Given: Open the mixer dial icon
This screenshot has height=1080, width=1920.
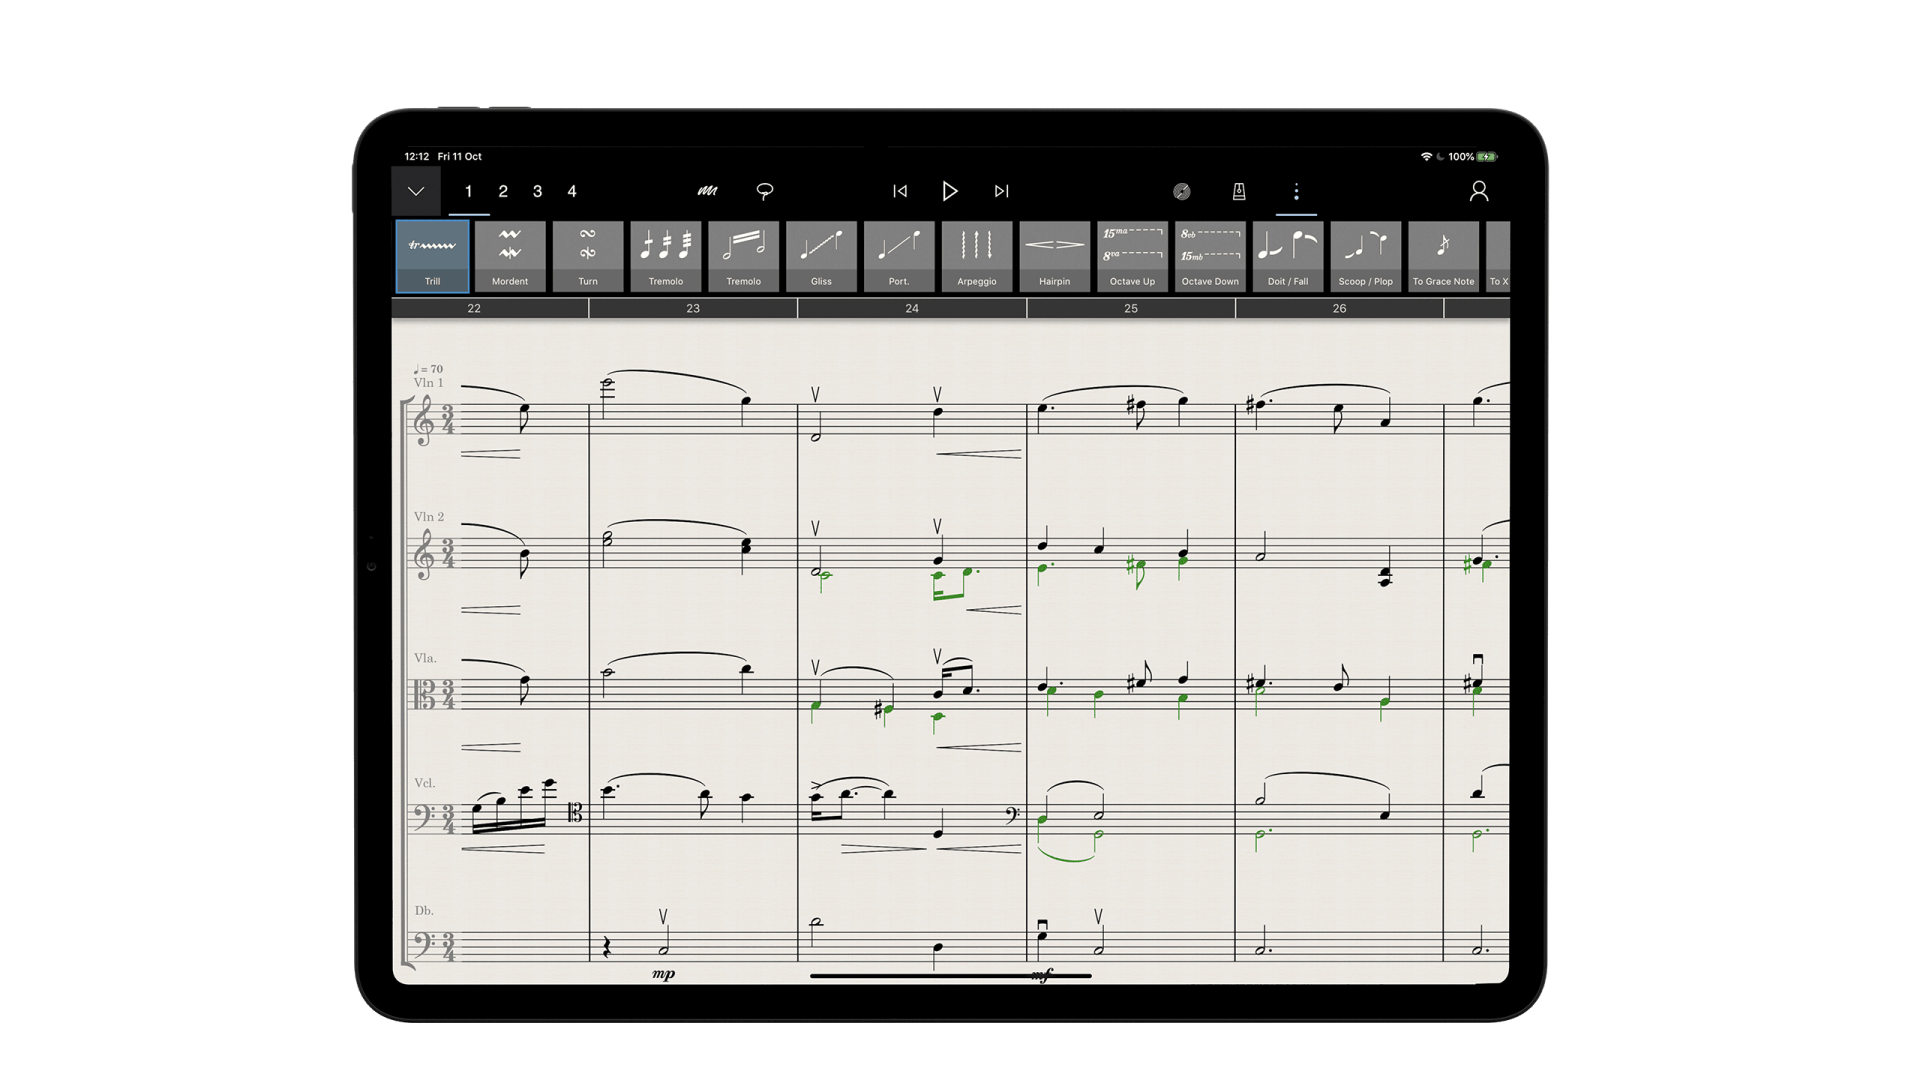Looking at the screenshot, I should 1182,191.
